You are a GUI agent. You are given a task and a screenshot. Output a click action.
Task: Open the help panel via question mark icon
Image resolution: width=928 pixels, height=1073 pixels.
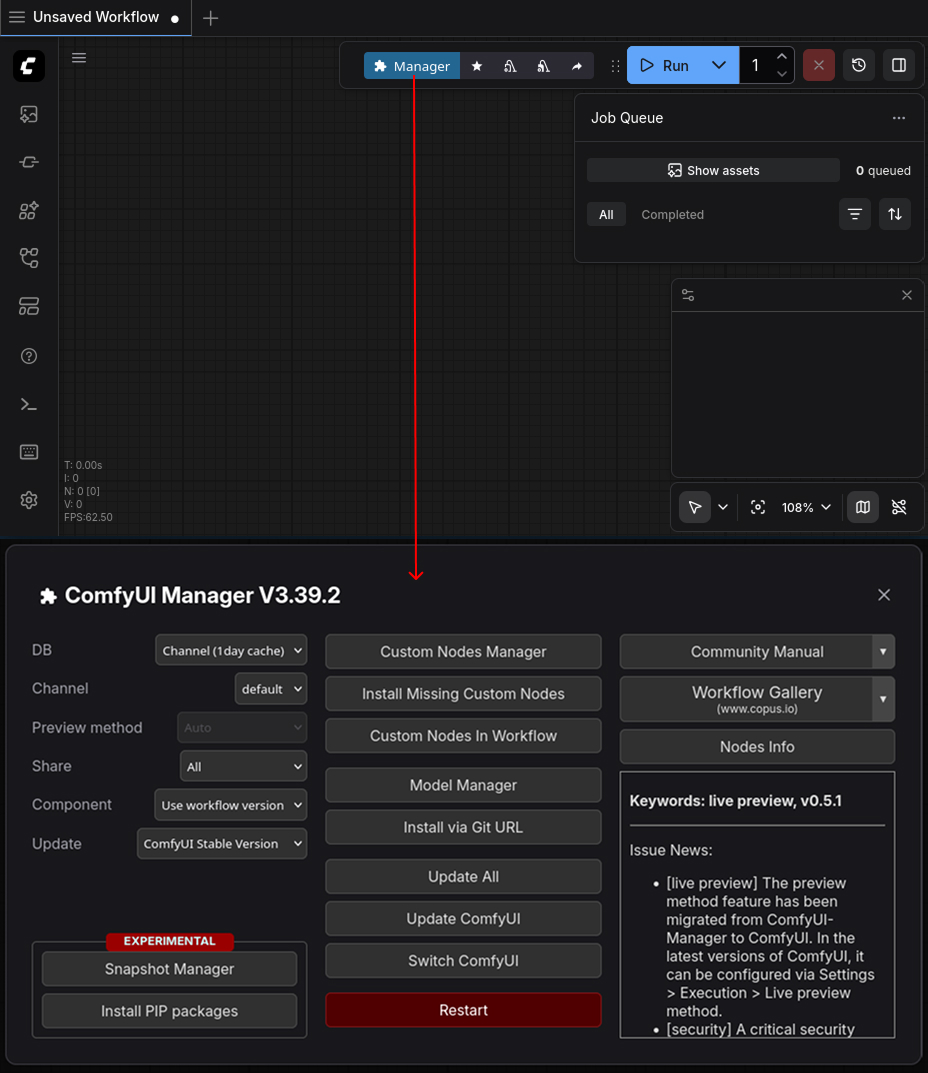tap(29, 356)
